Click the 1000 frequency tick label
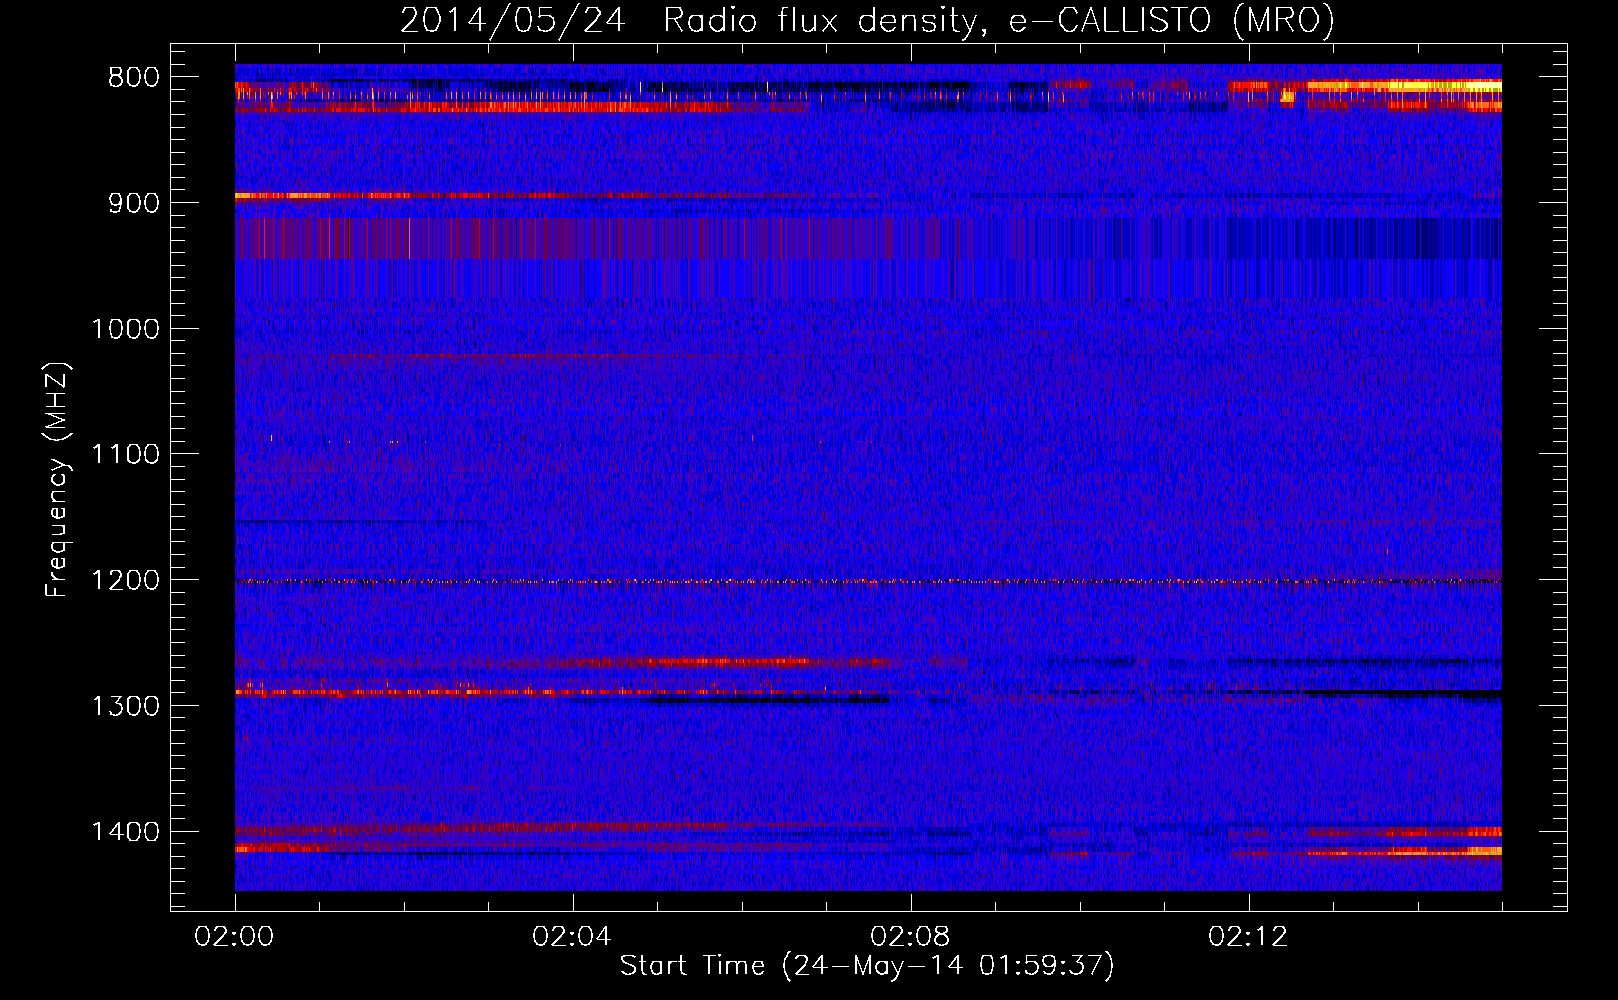 coord(125,329)
